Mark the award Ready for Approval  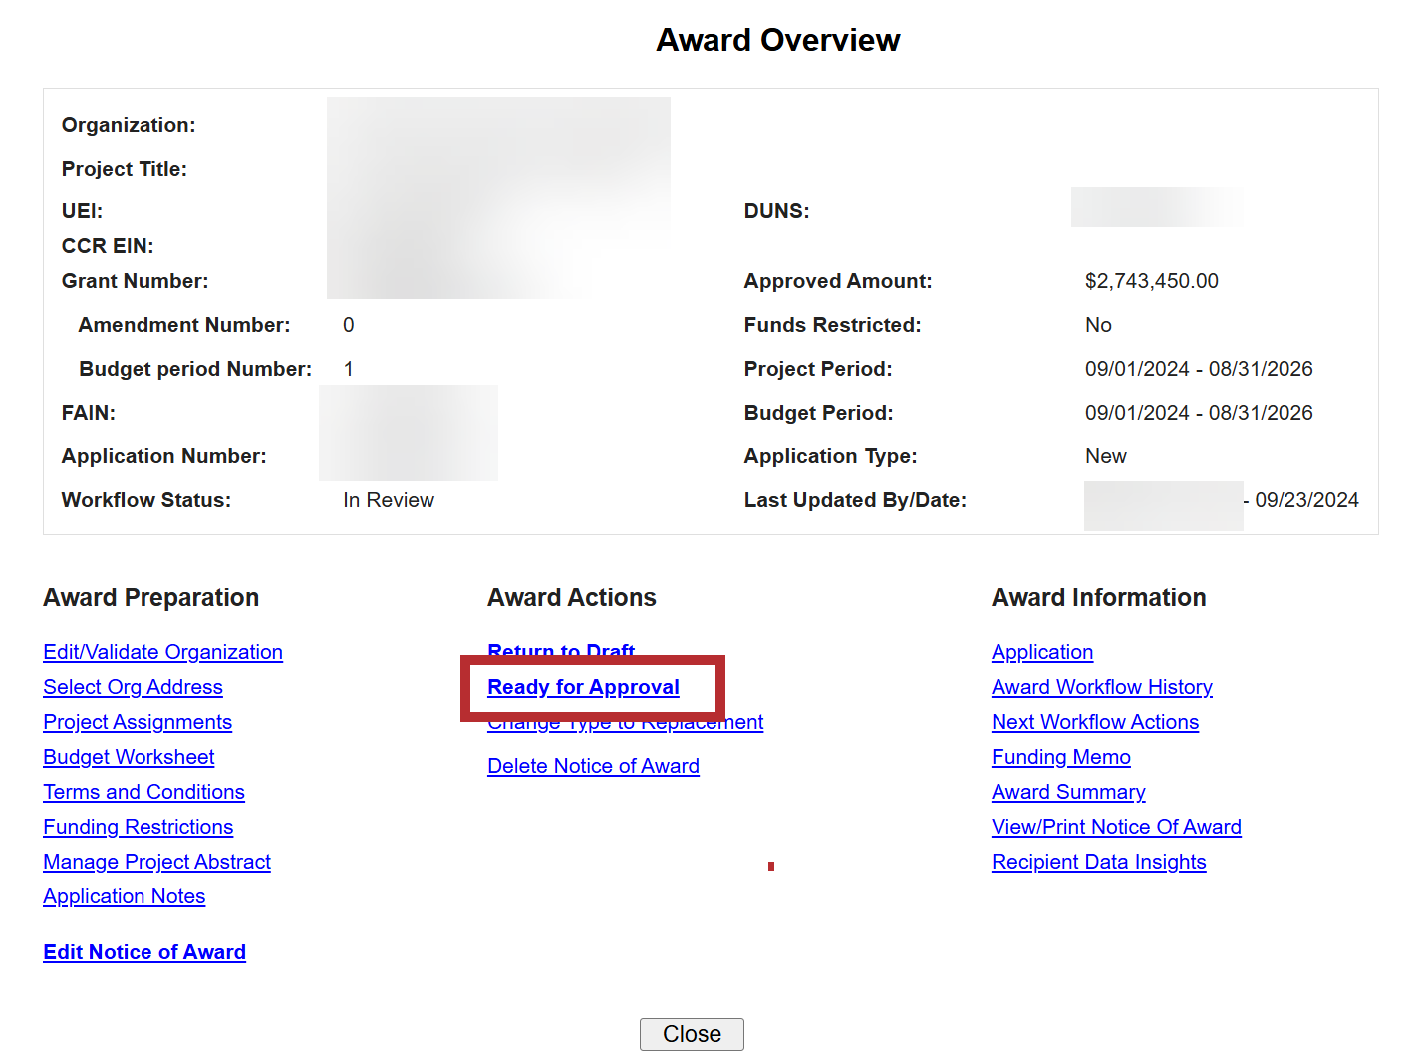click(x=583, y=687)
